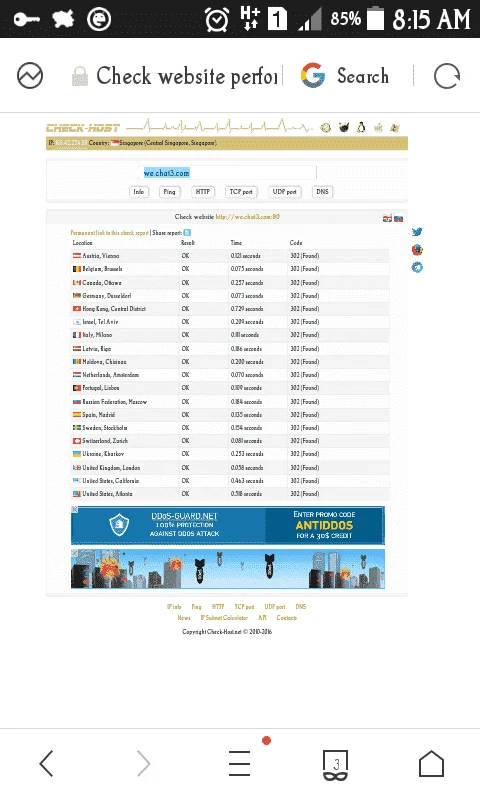Open the tab switcher showing 3 tabs
Viewport: 480px width, 800px height.
(x=336, y=764)
